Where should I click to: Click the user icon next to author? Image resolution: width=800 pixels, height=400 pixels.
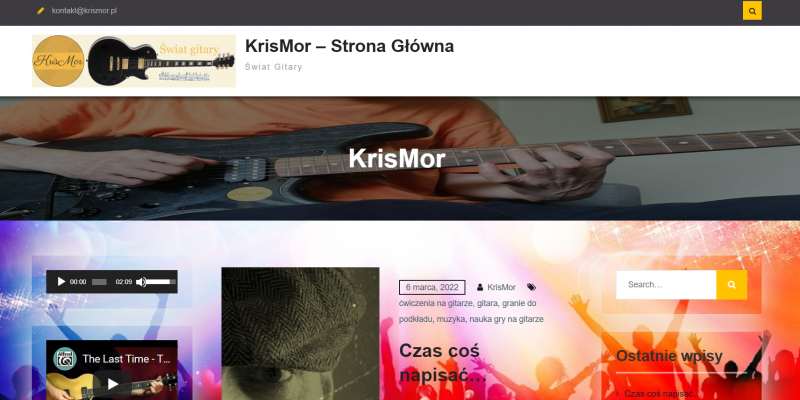tap(480, 287)
